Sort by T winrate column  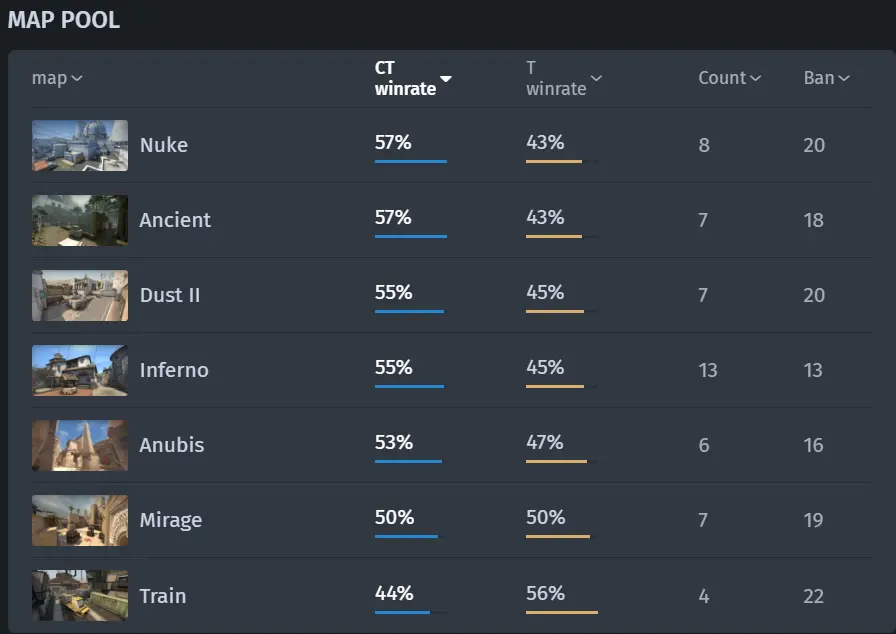tap(564, 78)
